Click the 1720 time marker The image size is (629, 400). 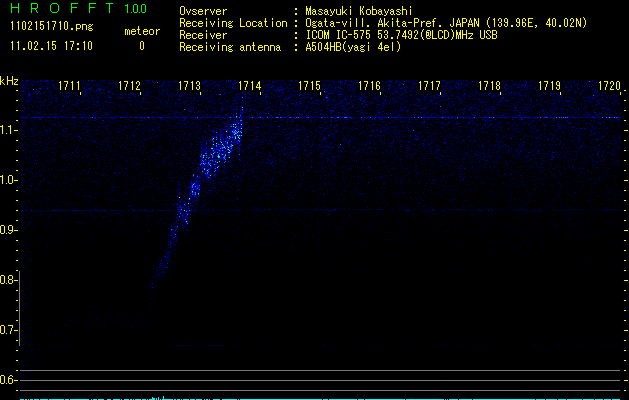pos(609,87)
